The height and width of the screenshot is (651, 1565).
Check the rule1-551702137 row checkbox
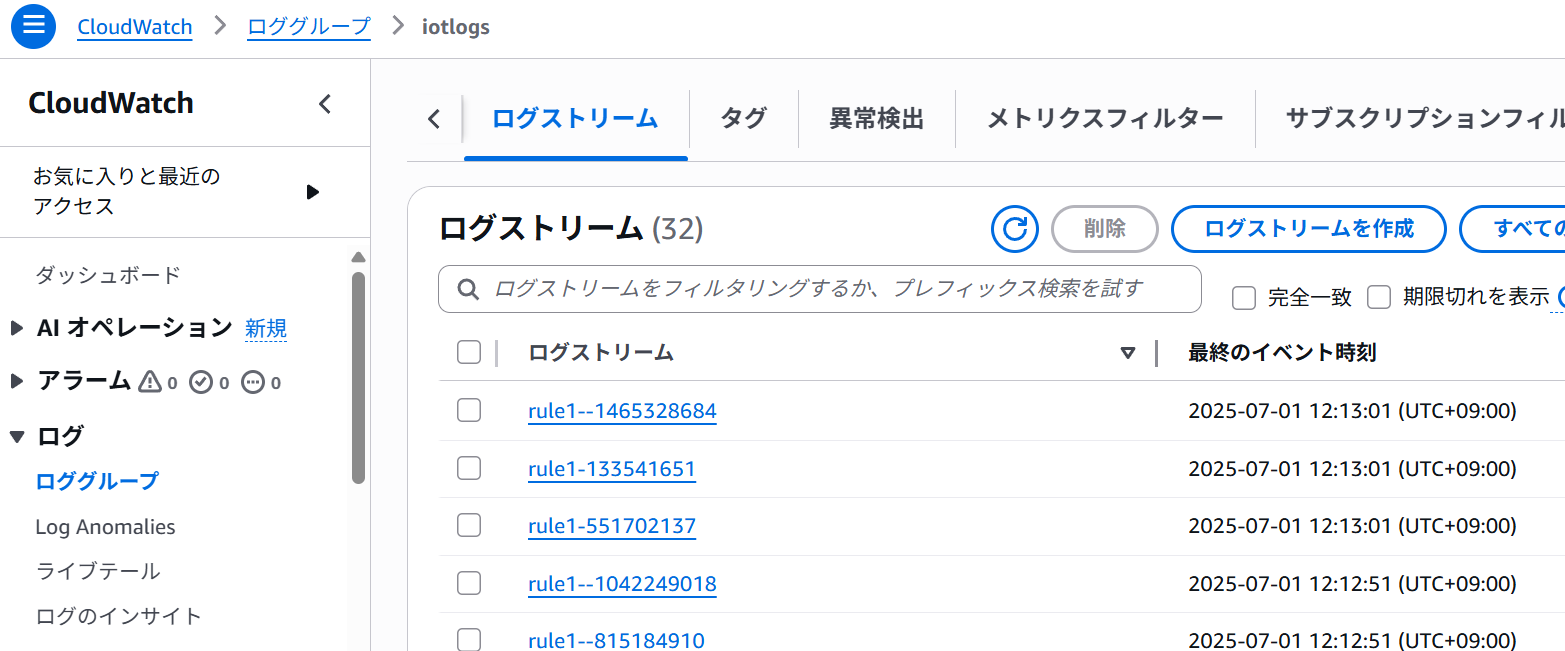click(x=469, y=525)
